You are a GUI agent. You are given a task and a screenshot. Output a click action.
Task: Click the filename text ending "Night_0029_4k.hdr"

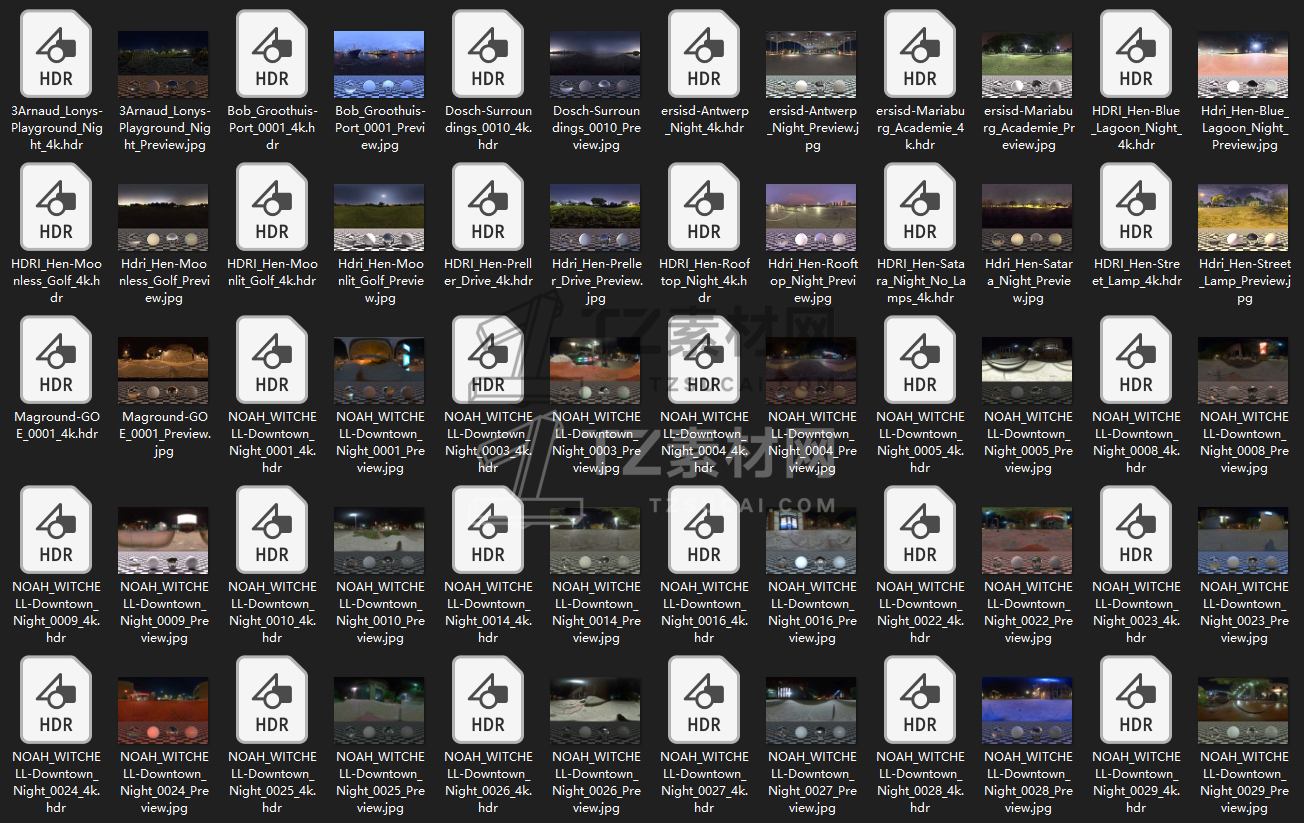click(1136, 782)
